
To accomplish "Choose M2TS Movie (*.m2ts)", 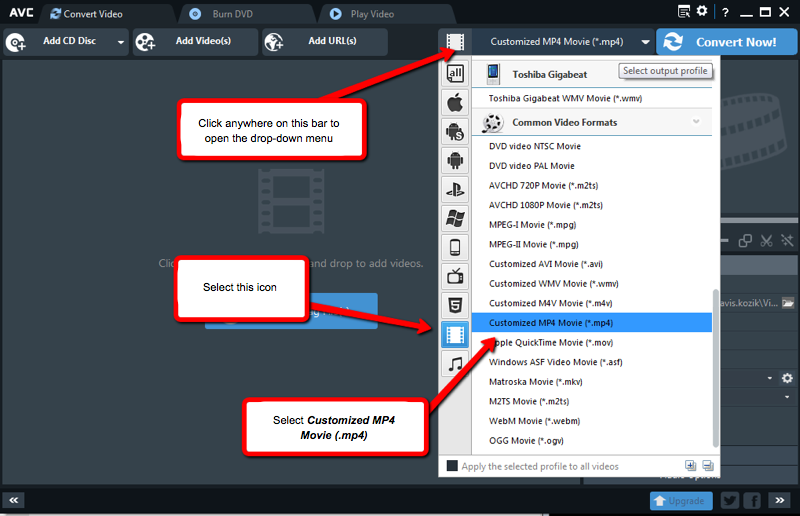I will tap(592, 401).
